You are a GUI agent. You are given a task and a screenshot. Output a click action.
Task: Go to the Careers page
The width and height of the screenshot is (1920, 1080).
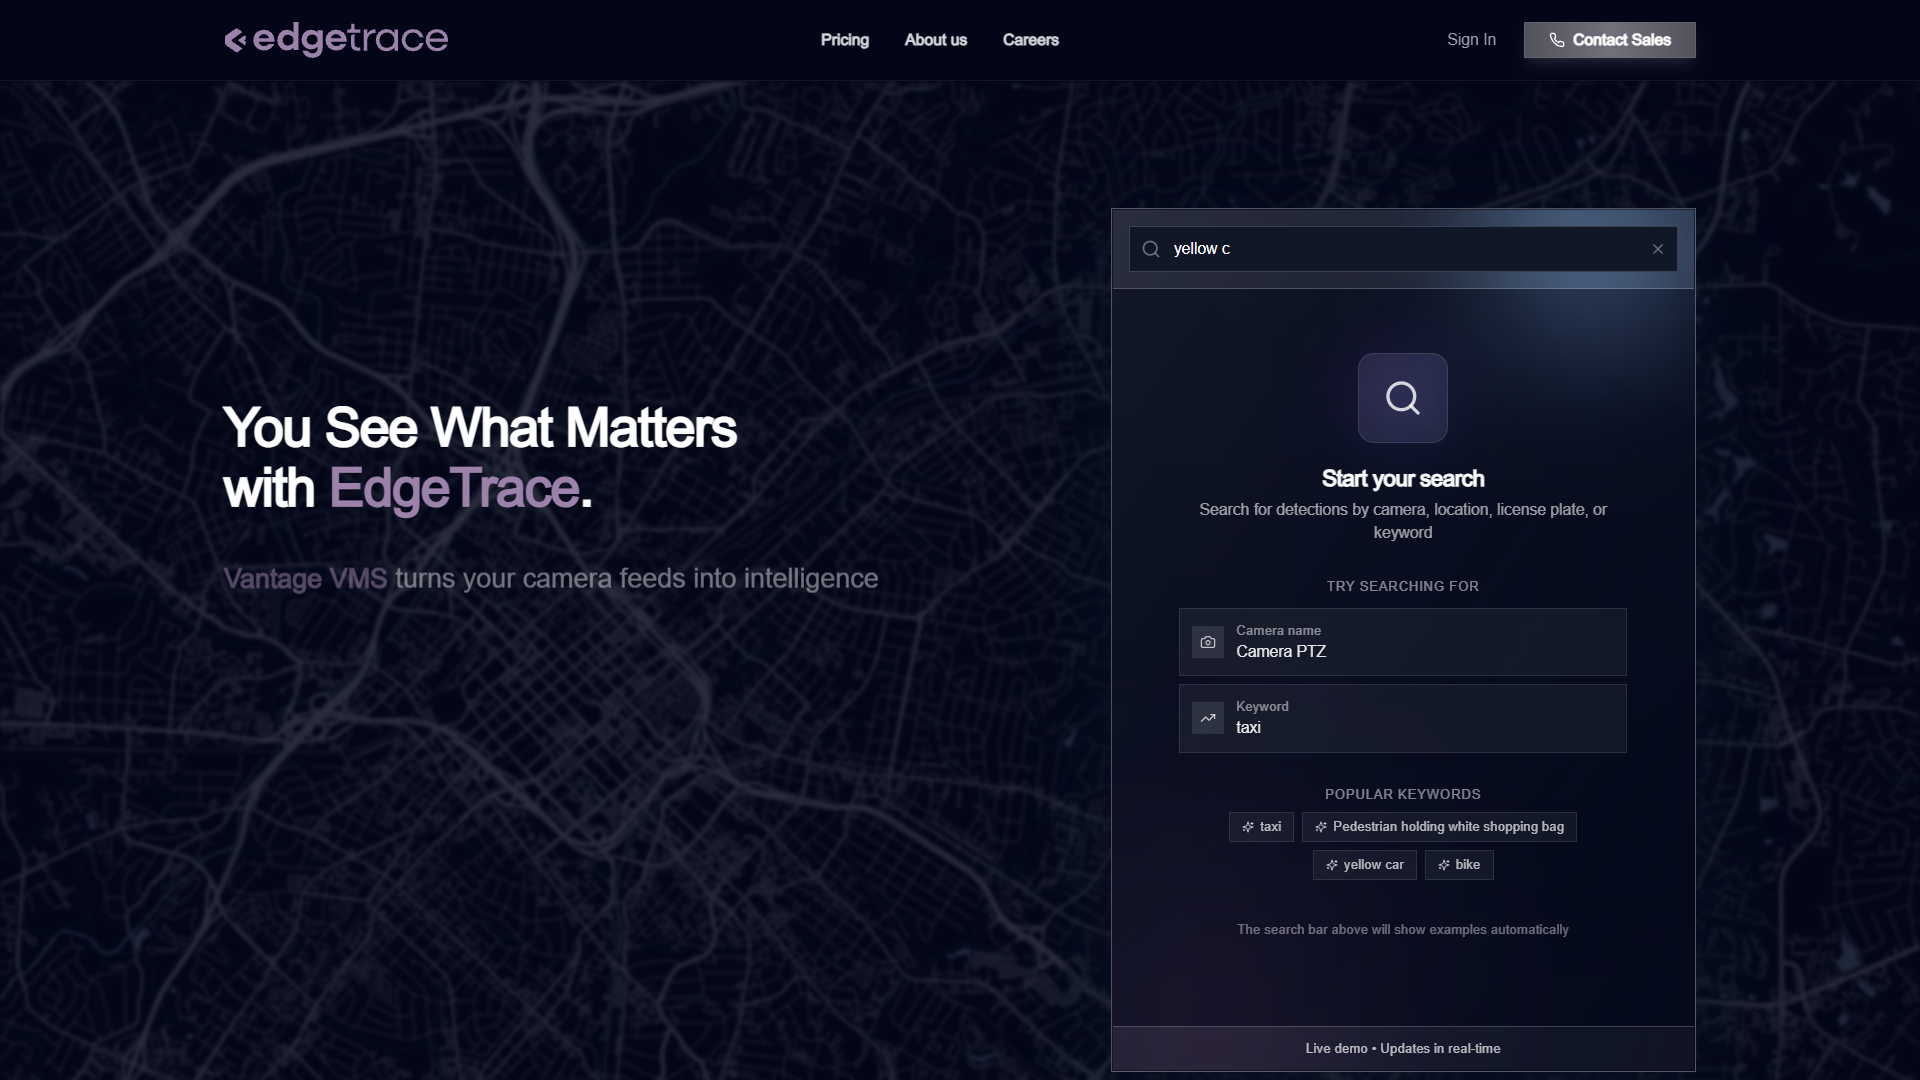coord(1031,40)
